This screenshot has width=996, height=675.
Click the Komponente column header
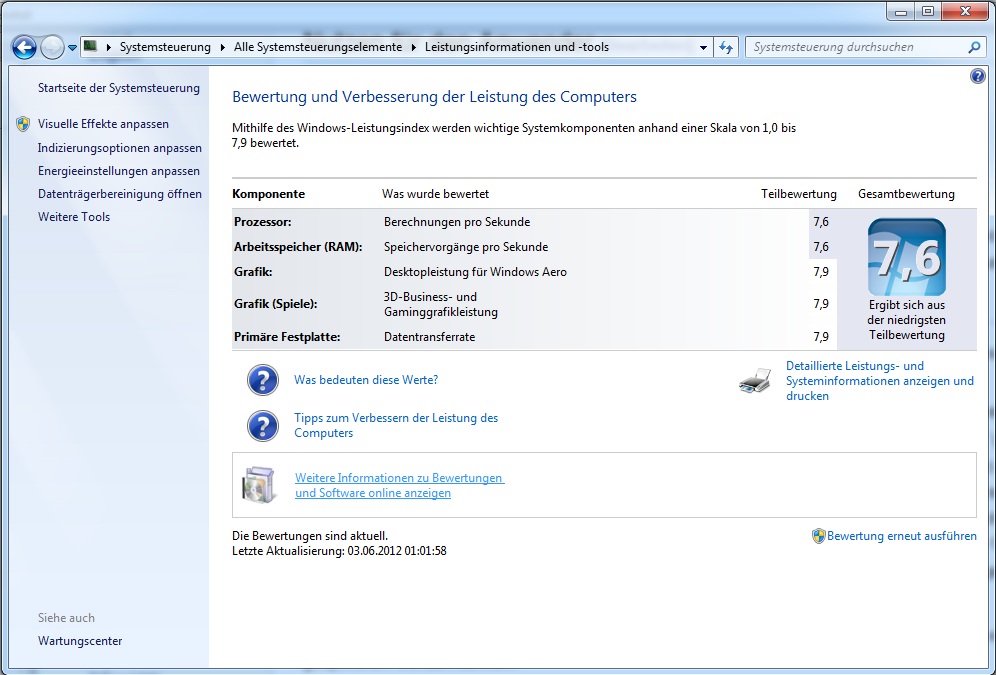pyautogui.click(x=269, y=194)
